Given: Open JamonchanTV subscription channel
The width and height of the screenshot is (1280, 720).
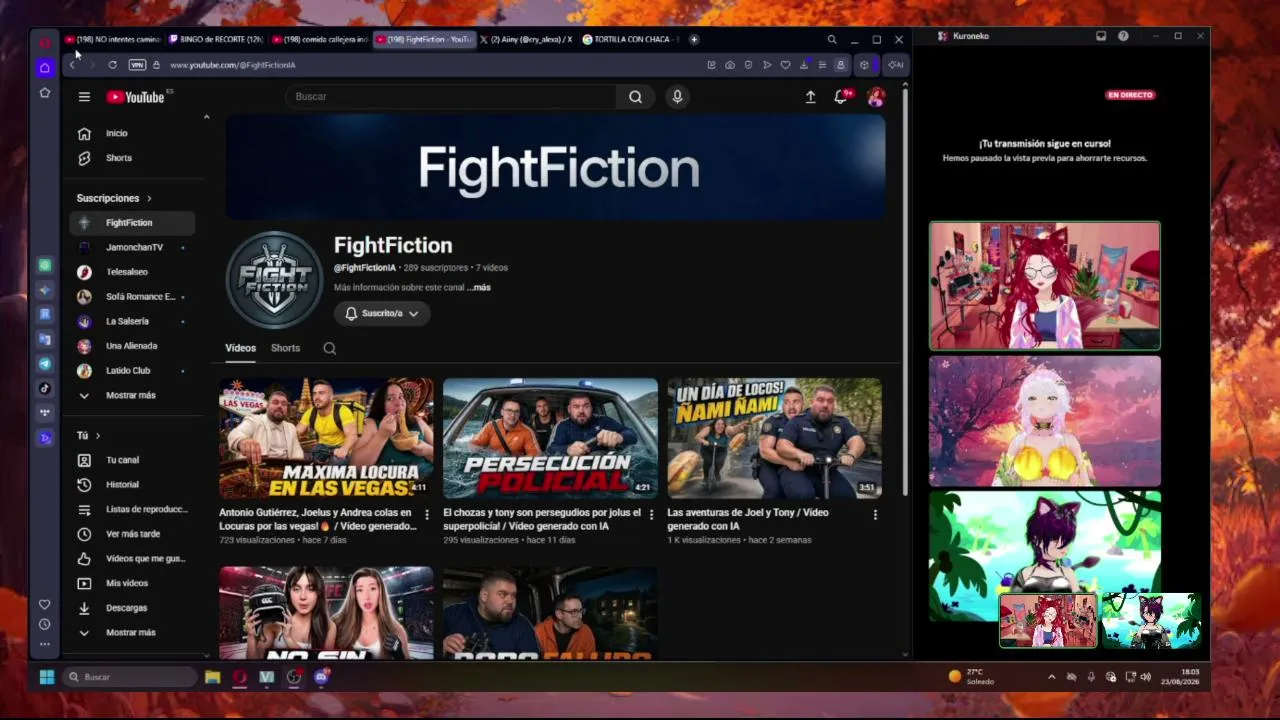Looking at the screenshot, I should pyautogui.click(x=131, y=247).
